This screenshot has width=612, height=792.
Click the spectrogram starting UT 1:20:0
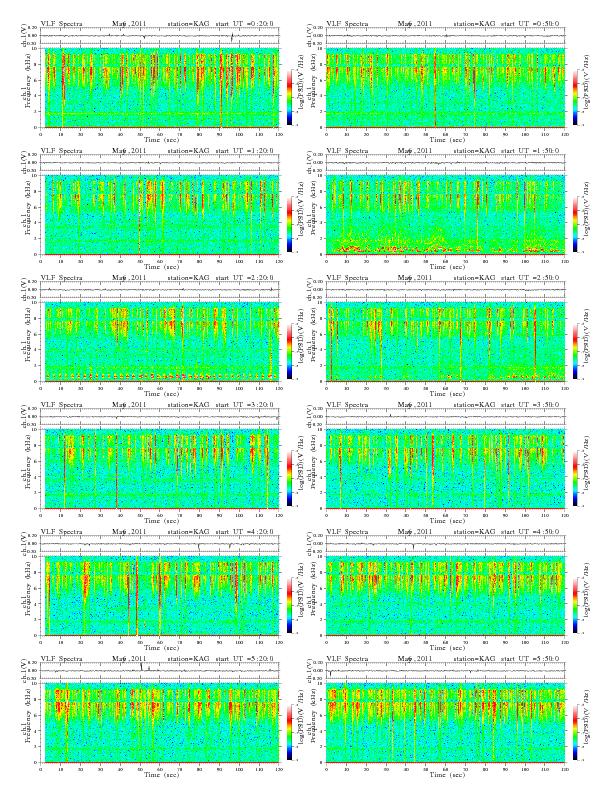point(160,215)
